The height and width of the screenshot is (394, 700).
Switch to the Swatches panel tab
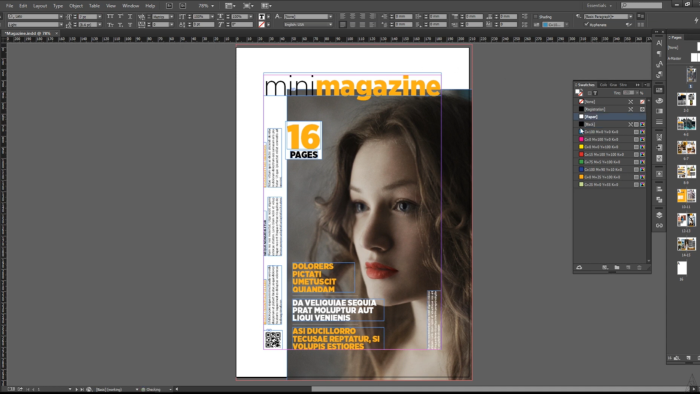tap(585, 85)
